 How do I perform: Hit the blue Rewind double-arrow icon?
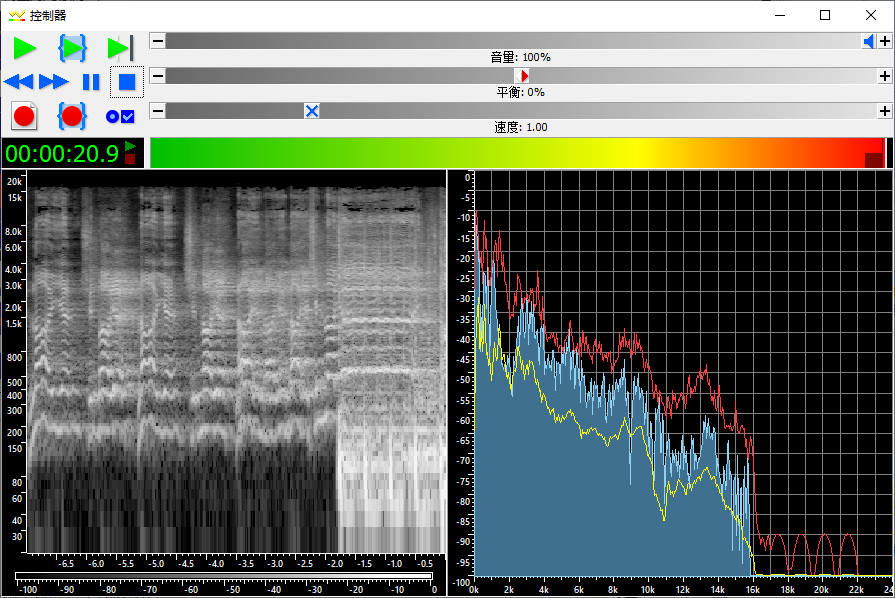pyautogui.click(x=19, y=82)
